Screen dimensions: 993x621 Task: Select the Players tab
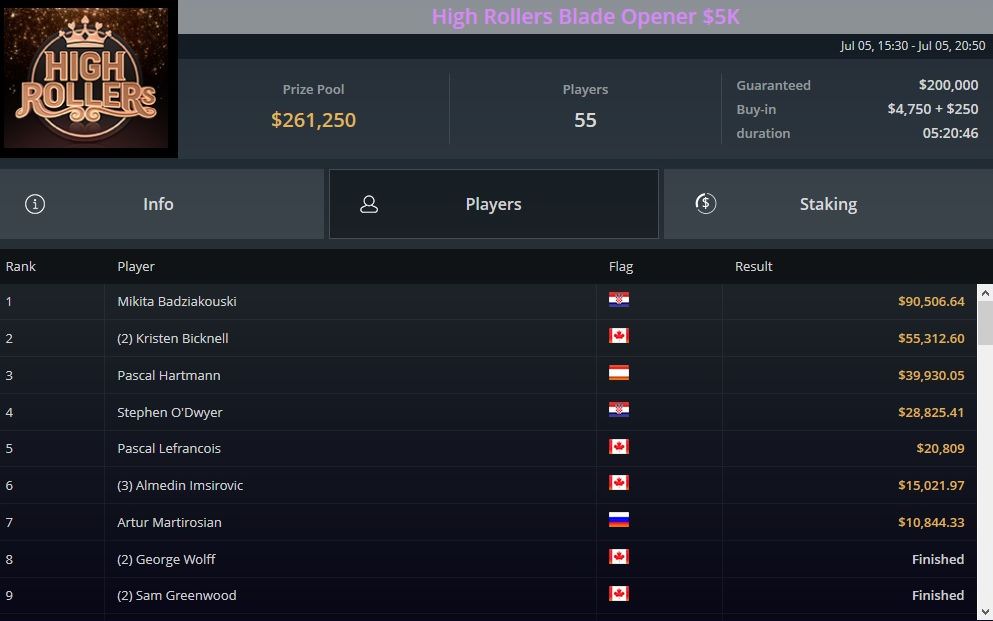(493, 204)
